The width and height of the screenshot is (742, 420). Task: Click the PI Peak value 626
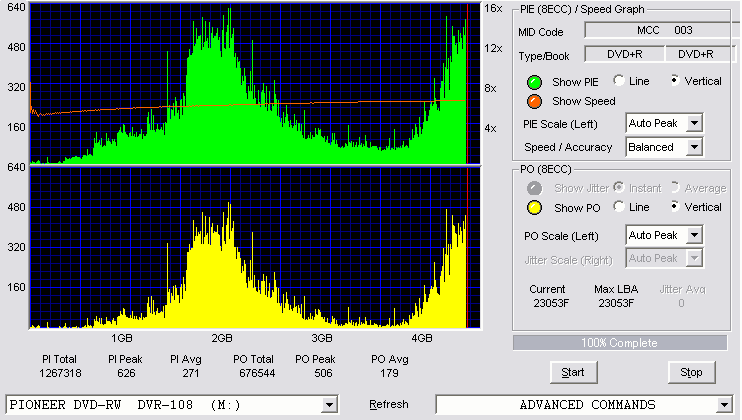pyautogui.click(x=126, y=373)
